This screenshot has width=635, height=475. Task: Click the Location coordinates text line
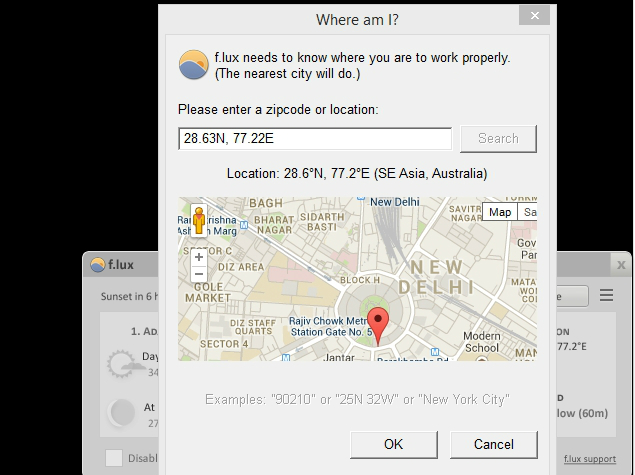tap(357, 173)
